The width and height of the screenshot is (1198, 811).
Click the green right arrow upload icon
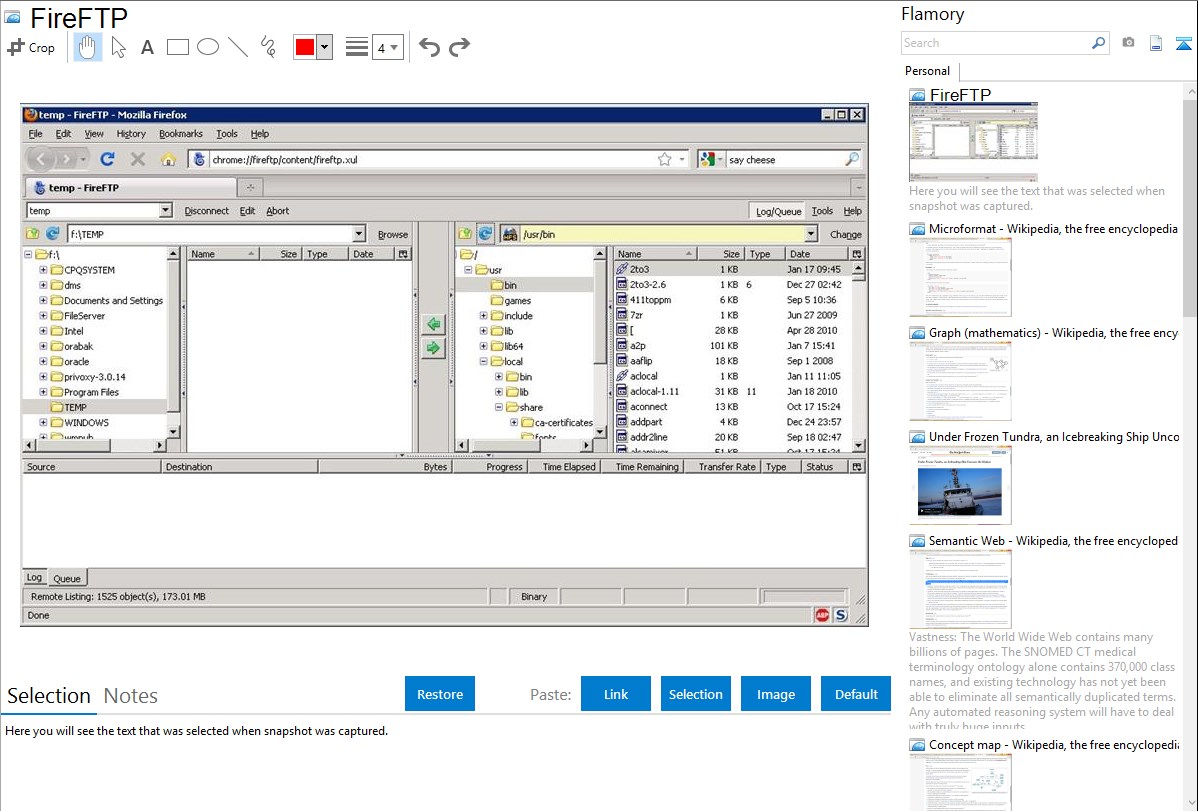(433, 349)
